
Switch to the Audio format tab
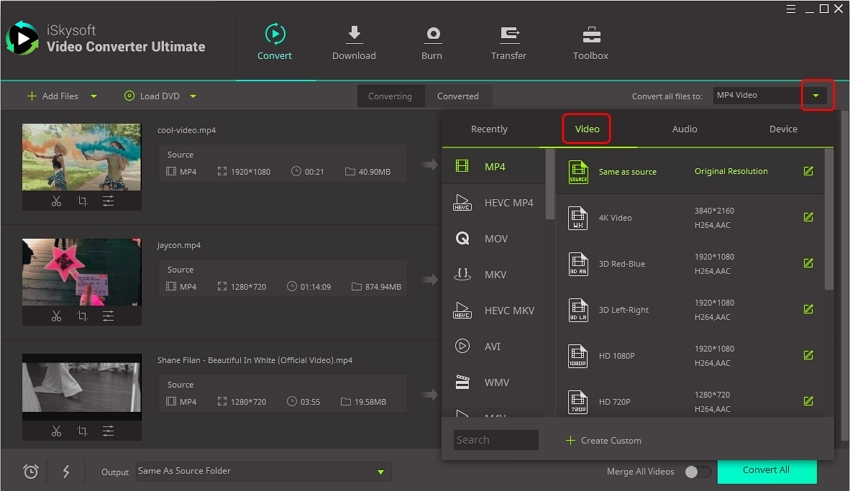684,129
